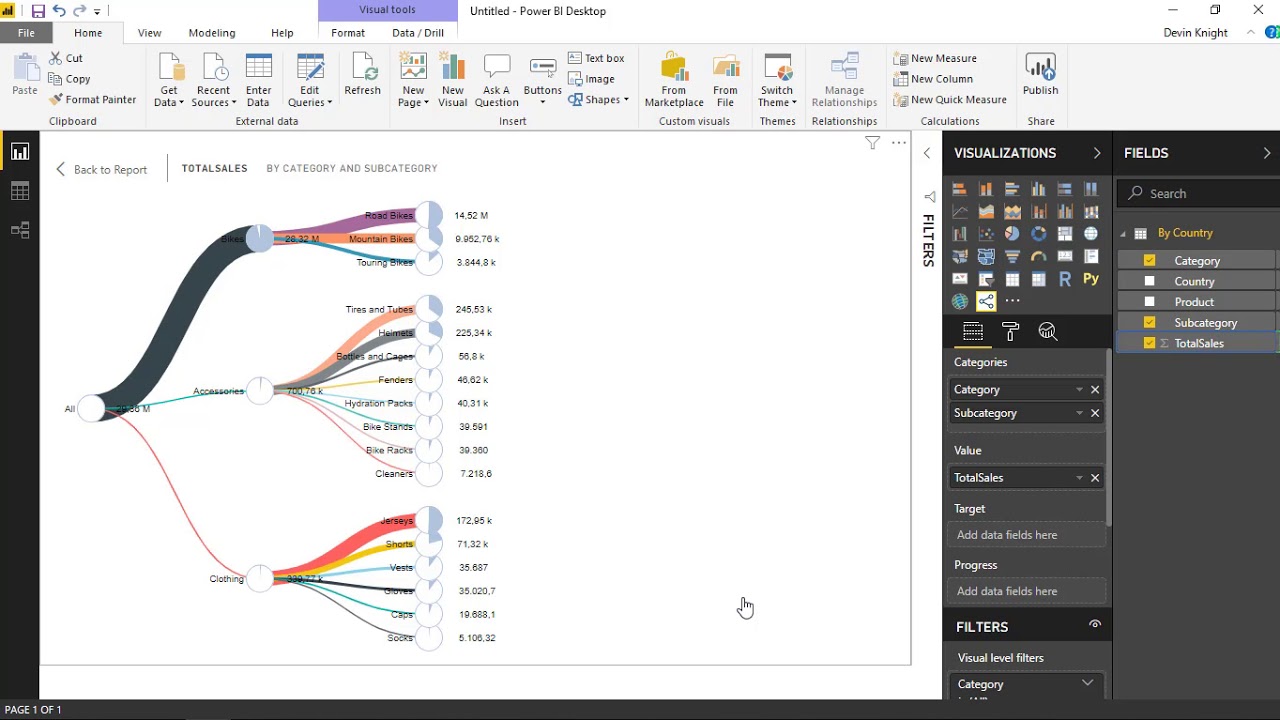Open the TotalSales value dropdown arrow
Viewport: 1280px width, 720px height.
pyautogui.click(x=1079, y=478)
